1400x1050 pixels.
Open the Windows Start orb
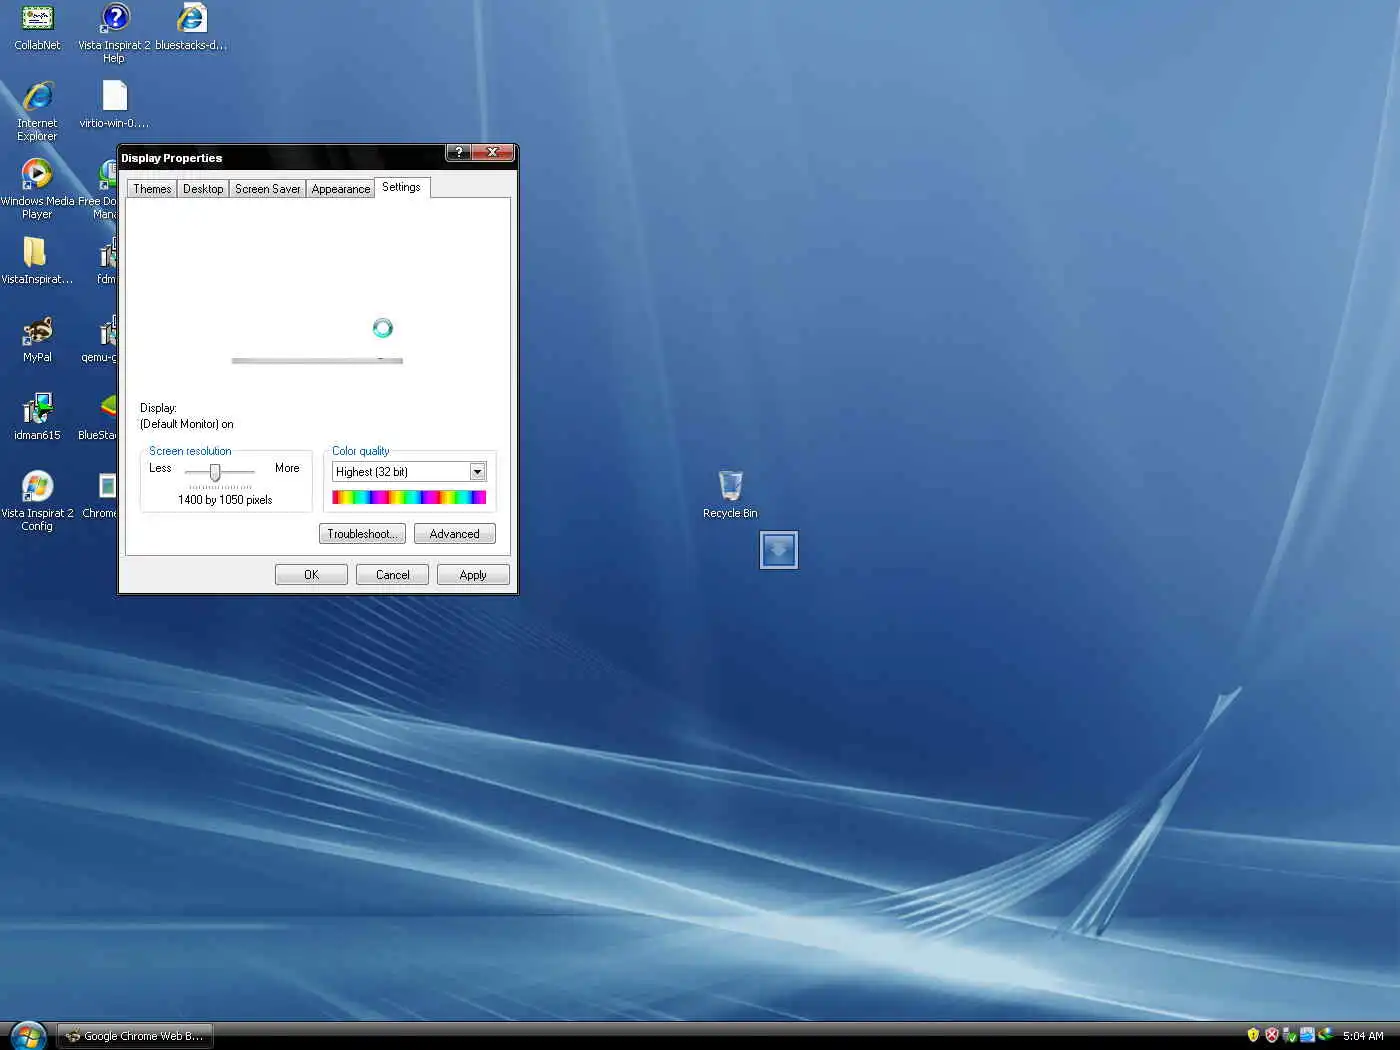(28, 1035)
